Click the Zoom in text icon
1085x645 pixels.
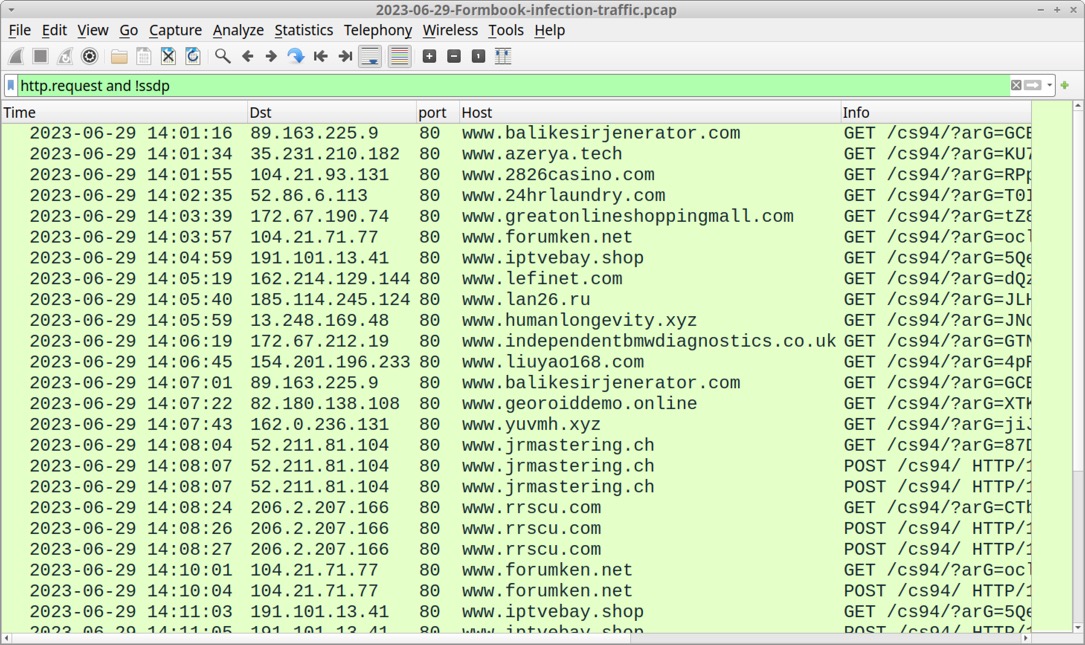[429, 56]
